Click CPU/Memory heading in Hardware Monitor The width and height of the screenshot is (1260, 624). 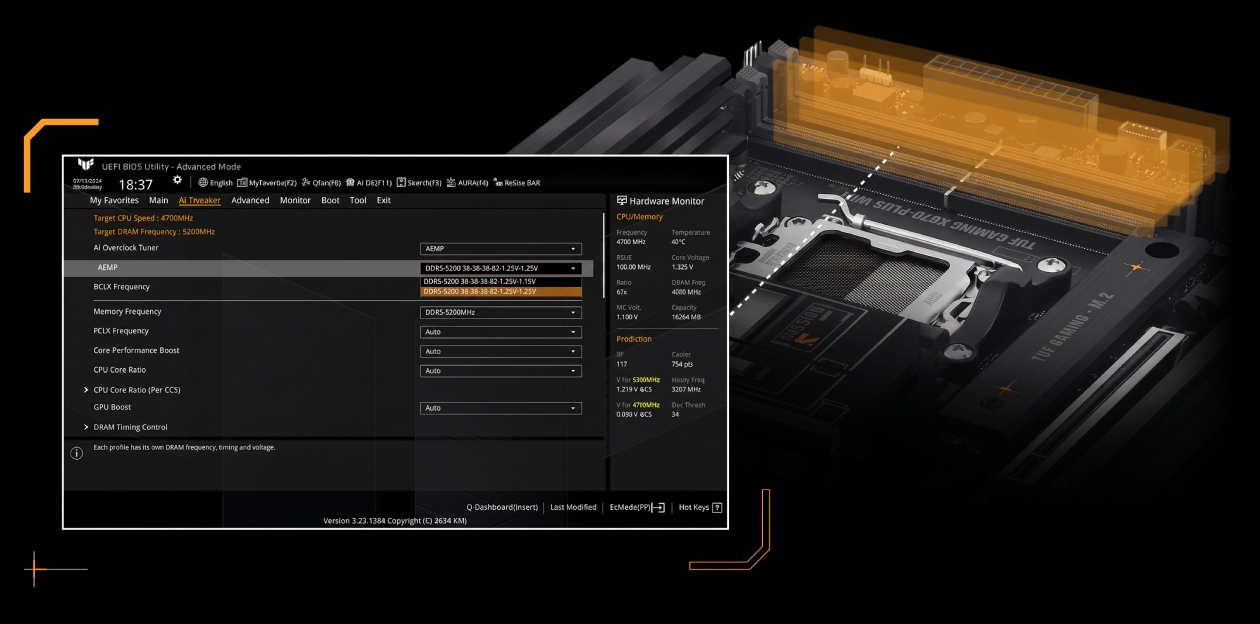[x=639, y=216]
